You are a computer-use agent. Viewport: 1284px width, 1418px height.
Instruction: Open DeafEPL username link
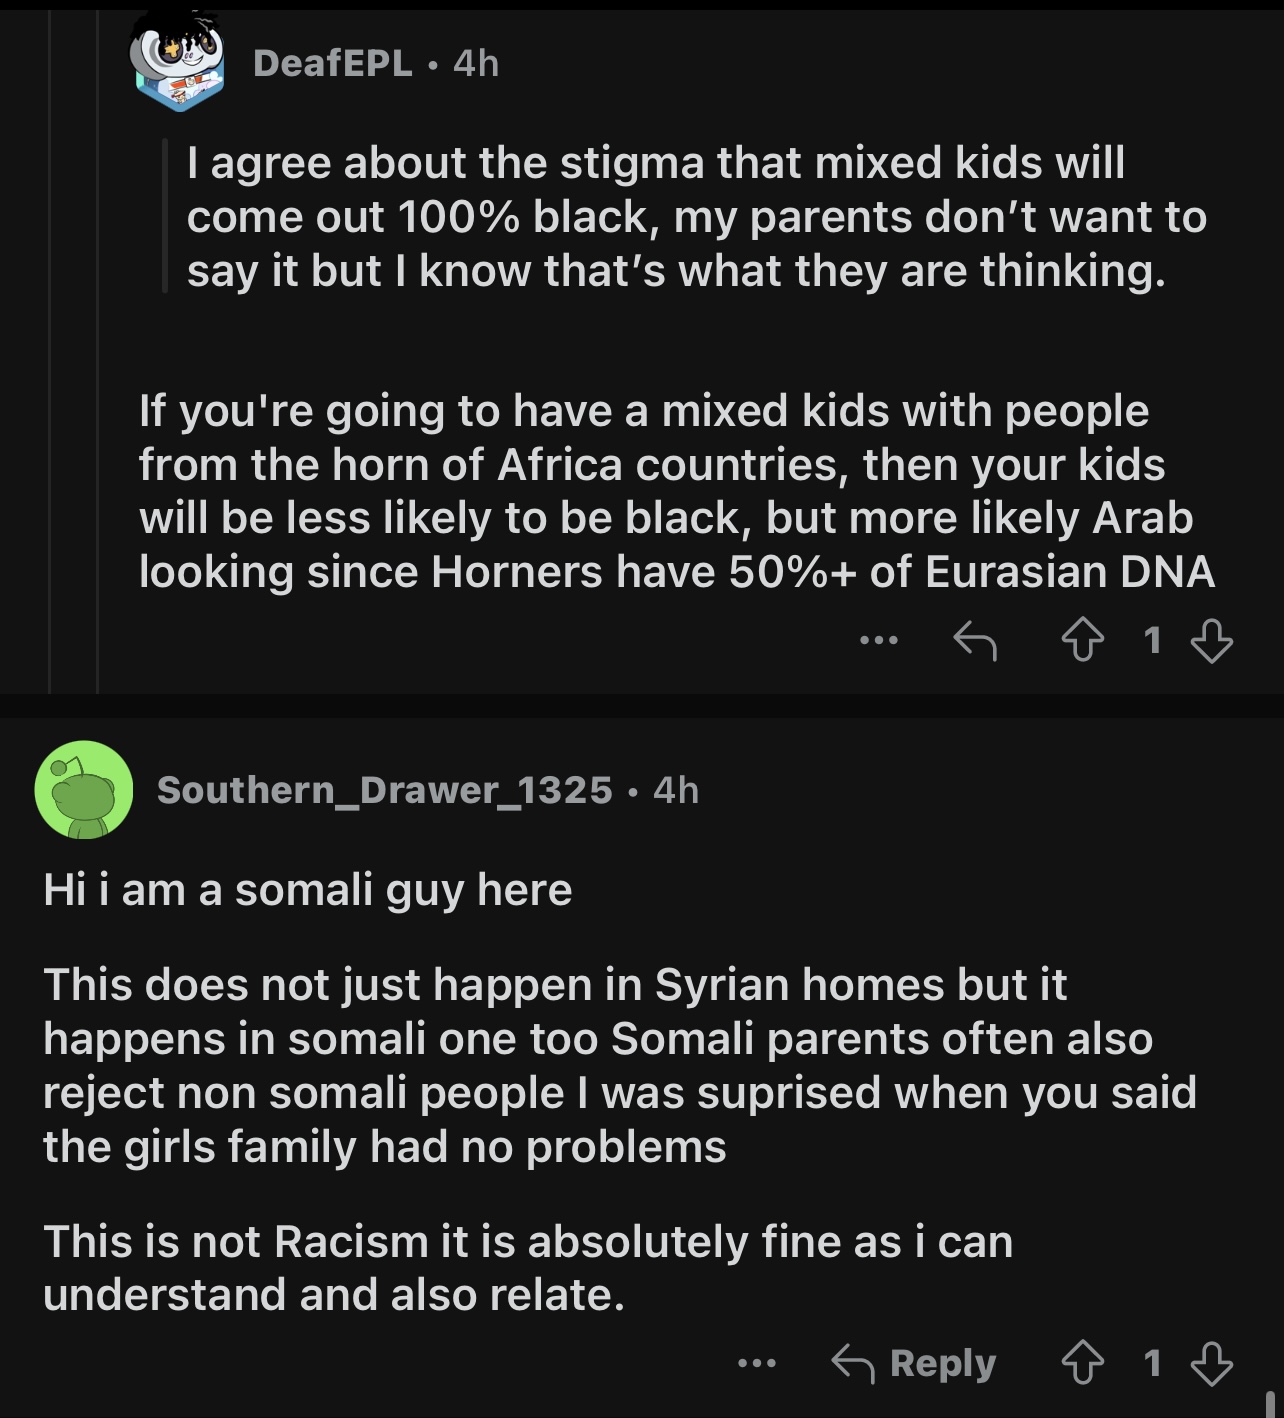coord(332,63)
